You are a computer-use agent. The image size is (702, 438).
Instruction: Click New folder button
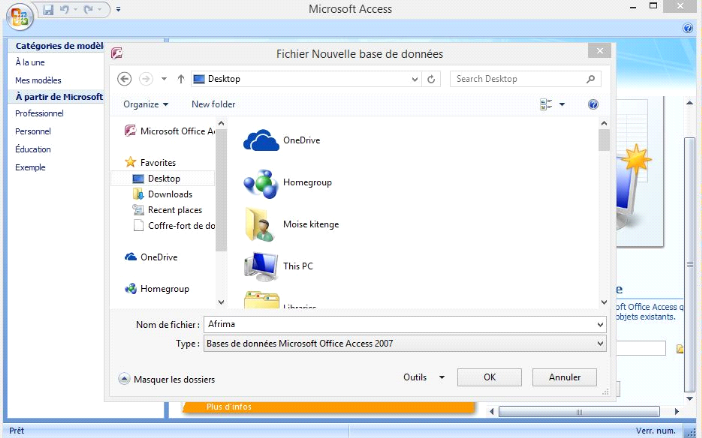click(213, 104)
